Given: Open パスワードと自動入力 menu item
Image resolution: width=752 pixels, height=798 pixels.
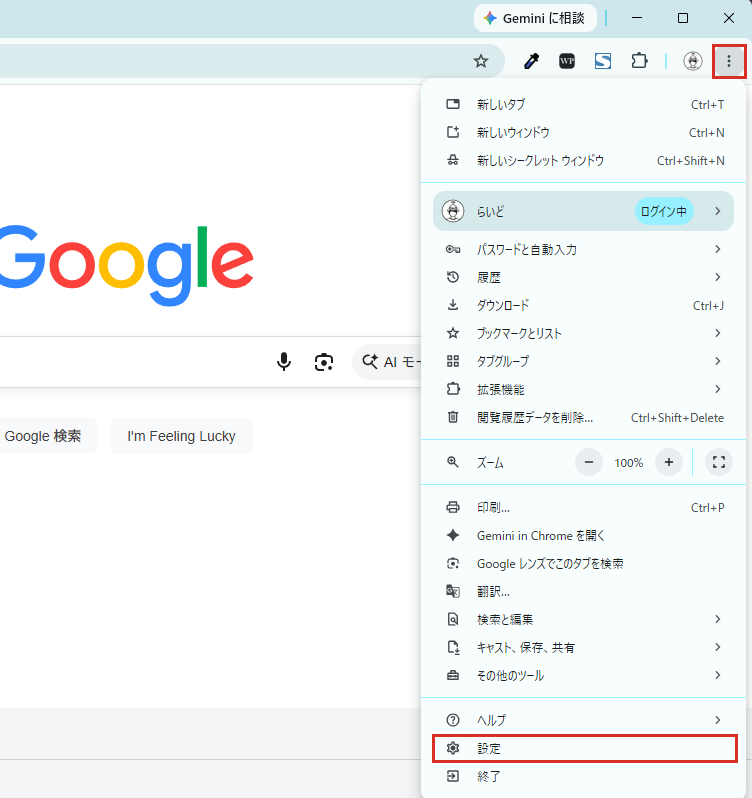Looking at the screenshot, I should click(584, 249).
